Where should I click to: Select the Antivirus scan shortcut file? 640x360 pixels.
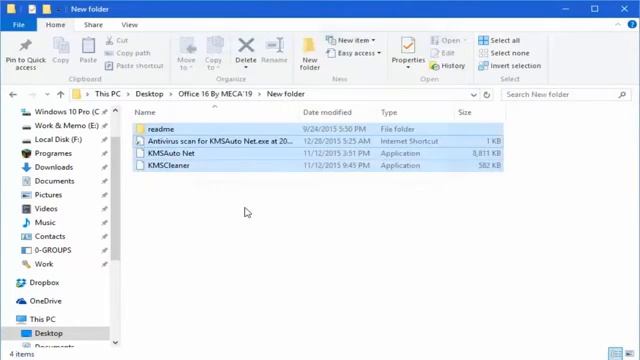[318, 141]
